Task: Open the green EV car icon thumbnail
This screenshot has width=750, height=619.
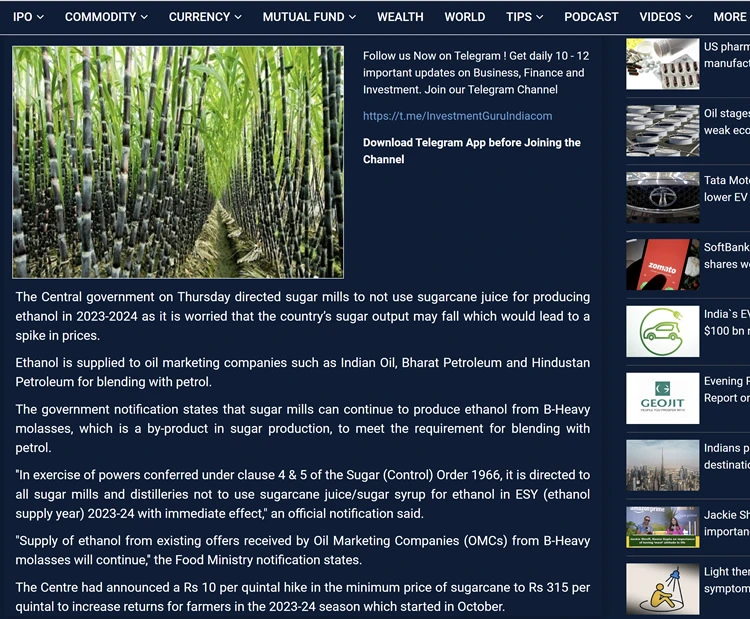Action: [x=662, y=332]
